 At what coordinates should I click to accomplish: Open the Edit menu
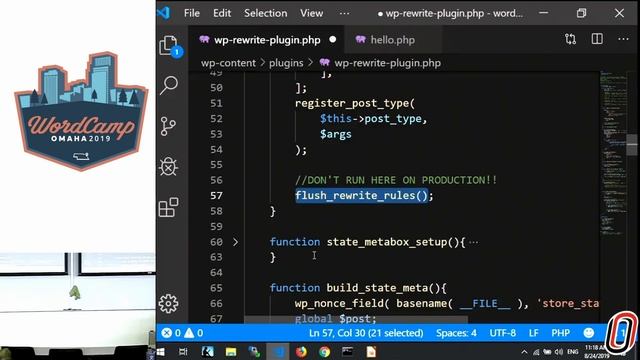coord(222,13)
